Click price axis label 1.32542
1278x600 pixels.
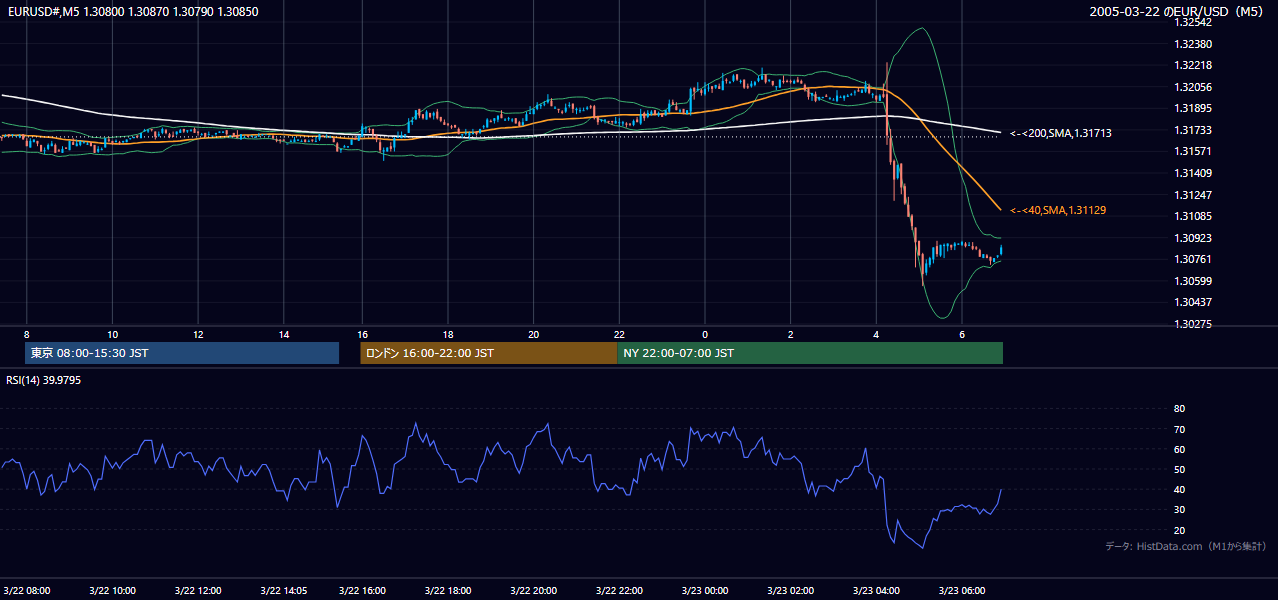(x=1193, y=22)
